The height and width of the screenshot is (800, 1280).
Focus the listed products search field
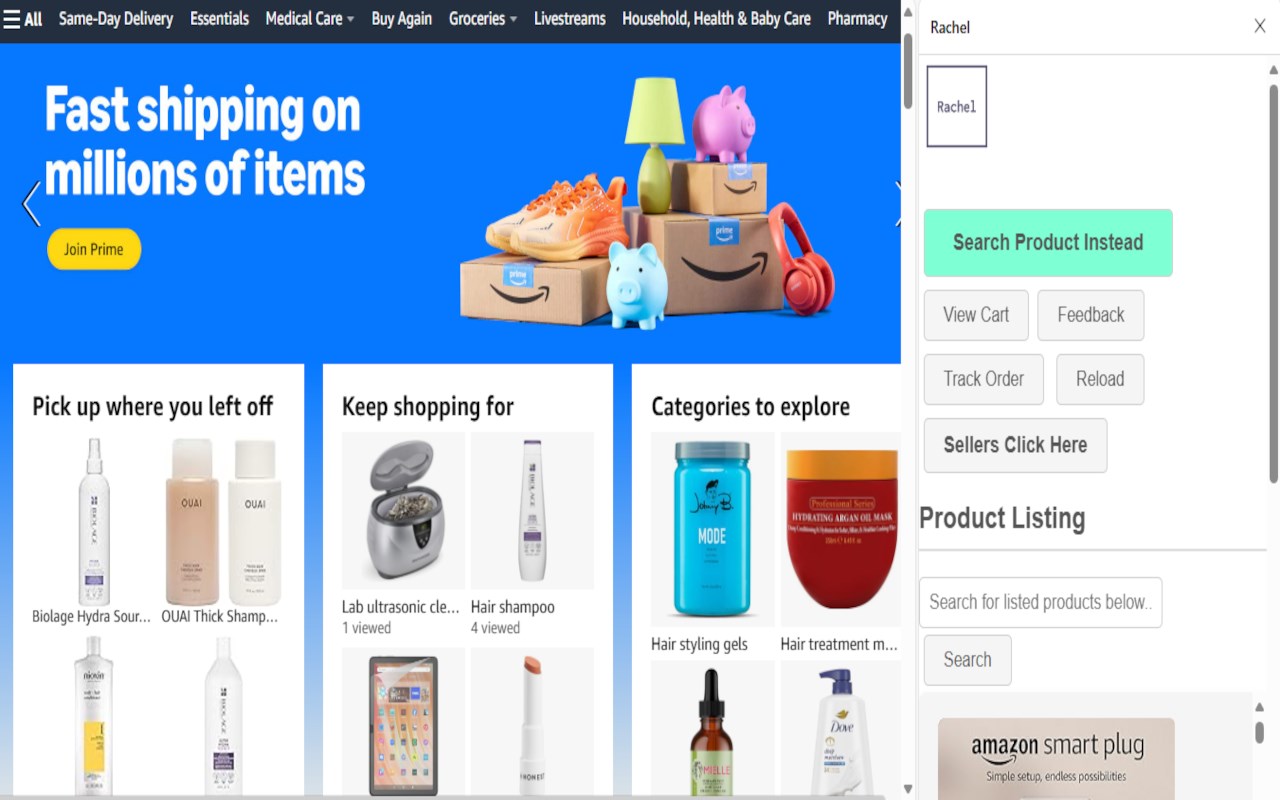(x=1040, y=602)
